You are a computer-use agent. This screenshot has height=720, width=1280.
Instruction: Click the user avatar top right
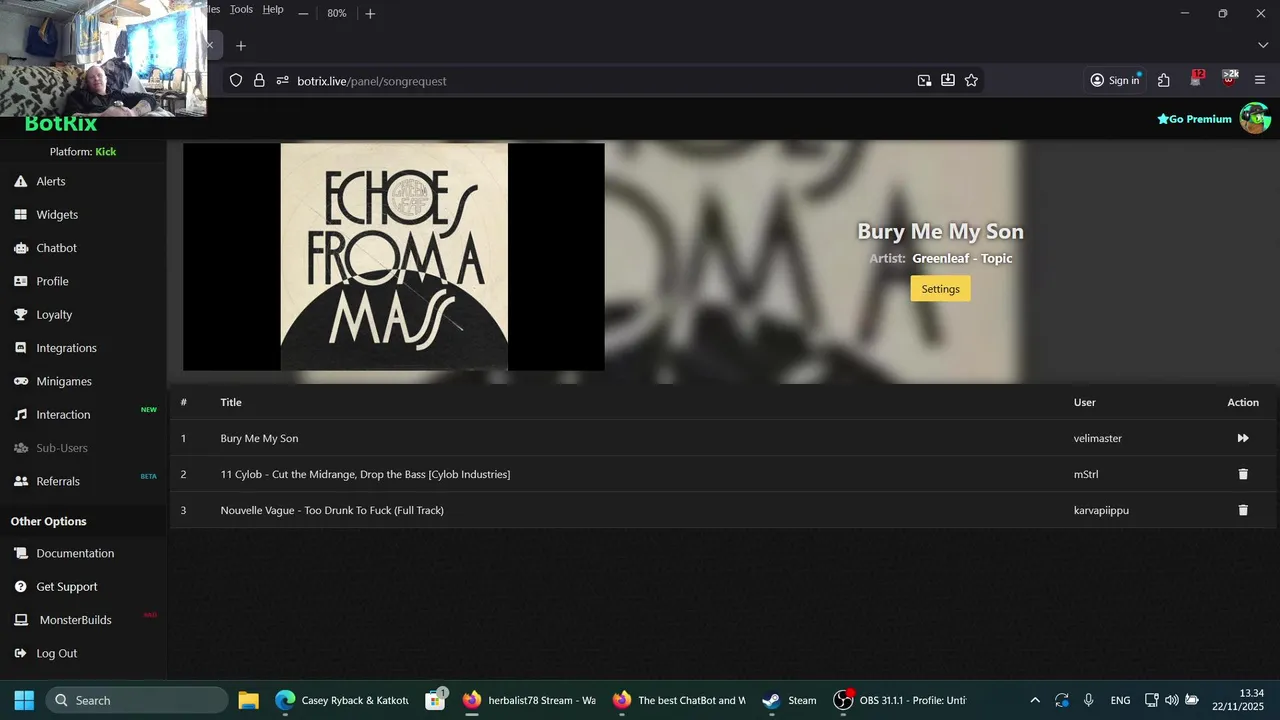pyautogui.click(x=1255, y=118)
